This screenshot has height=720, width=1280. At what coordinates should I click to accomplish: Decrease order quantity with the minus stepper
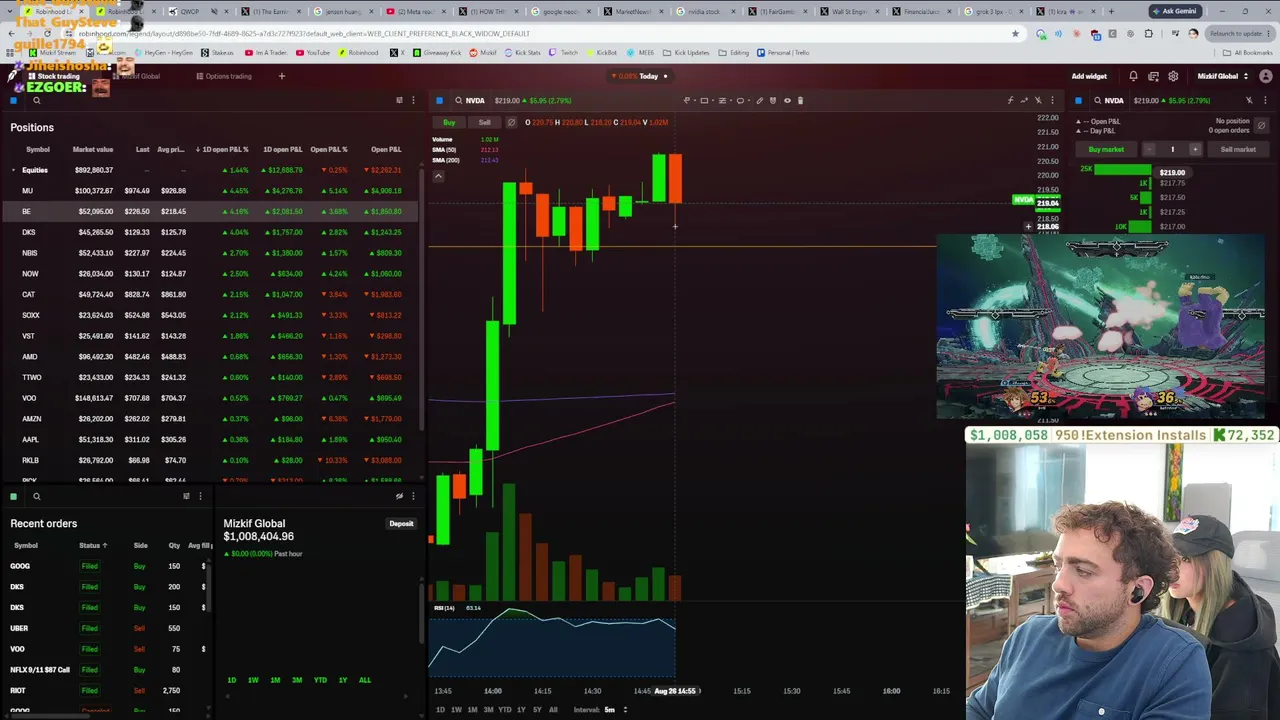pos(1150,149)
